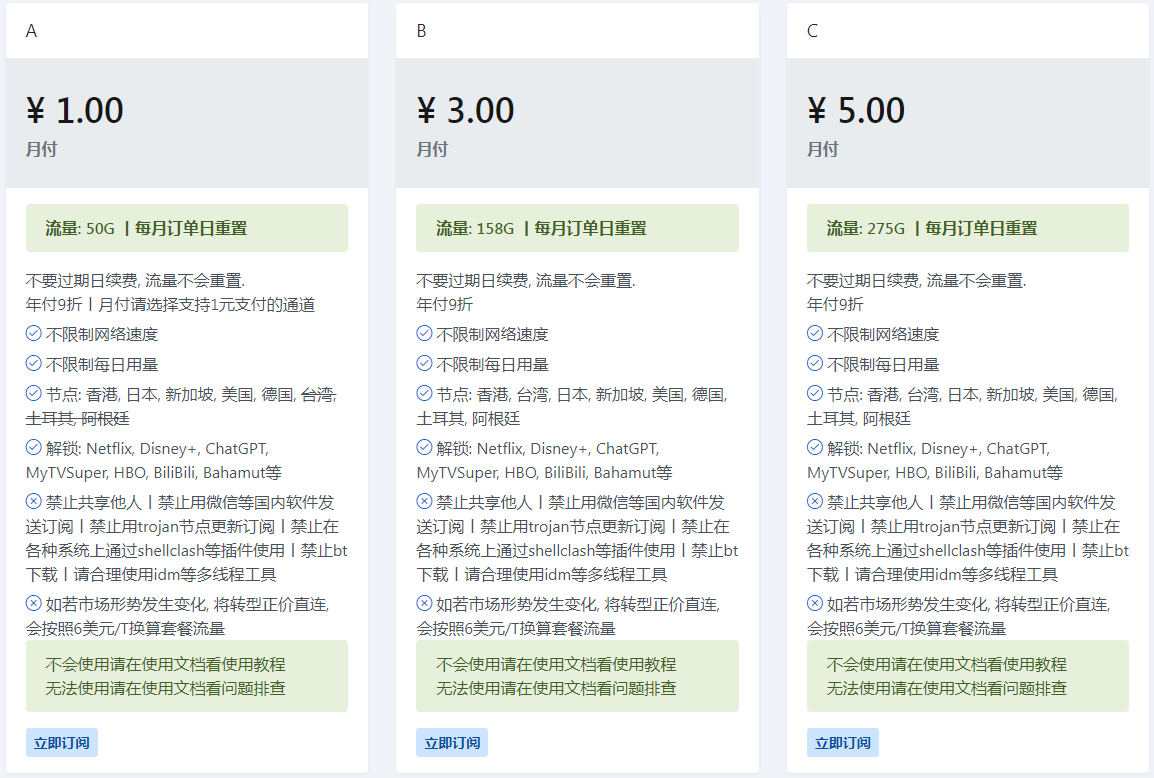Viewport: 1154px width, 778px height.
Task: Click X icon before 禁止共享他人 in plan A
Action: click(x=34, y=502)
